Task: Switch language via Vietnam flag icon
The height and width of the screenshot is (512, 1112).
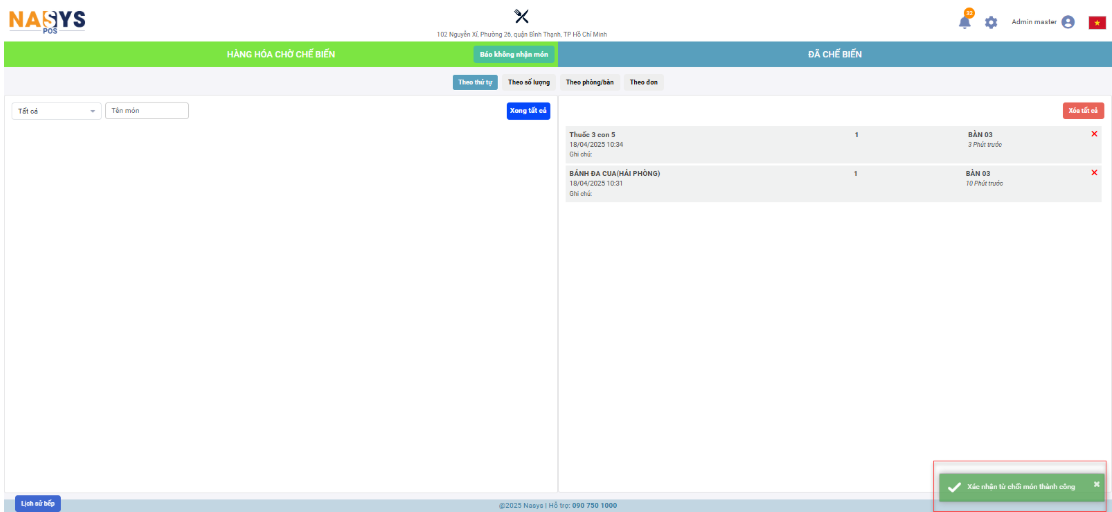Action: click(x=1097, y=22)
